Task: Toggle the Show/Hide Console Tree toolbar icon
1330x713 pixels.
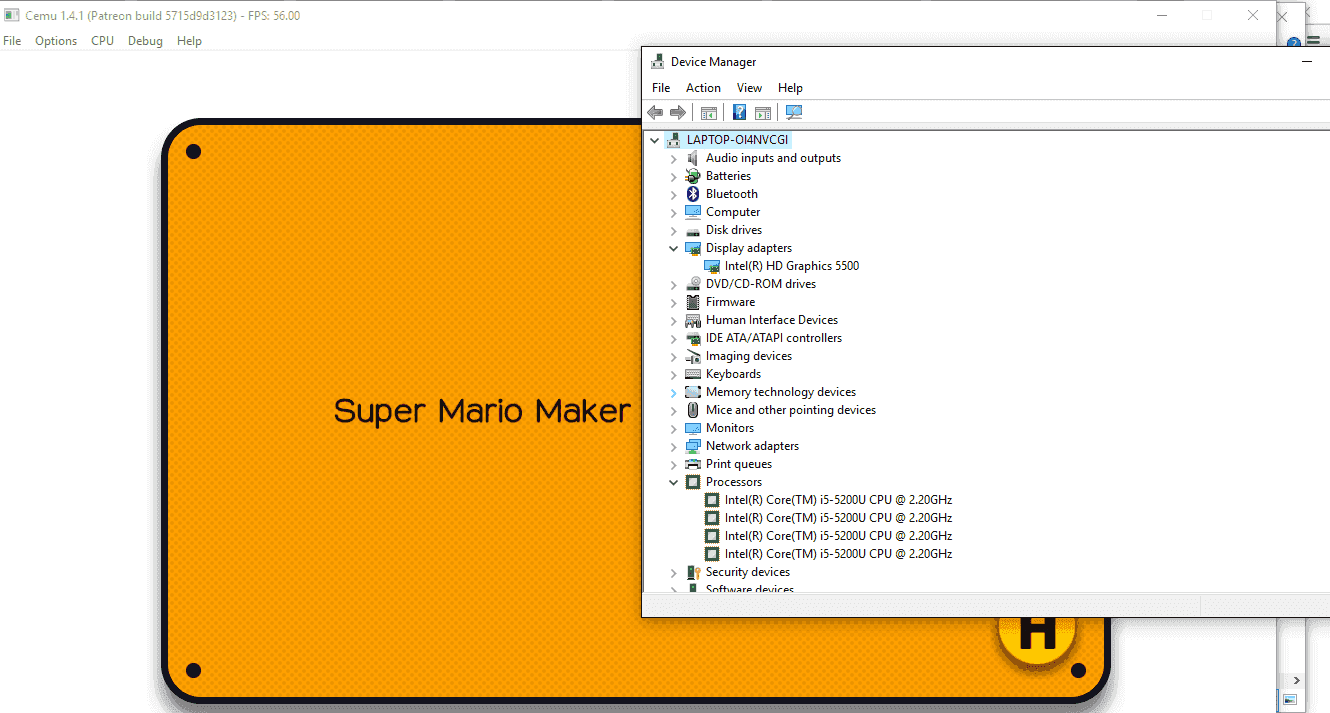Action: click(x=709, y=113)
